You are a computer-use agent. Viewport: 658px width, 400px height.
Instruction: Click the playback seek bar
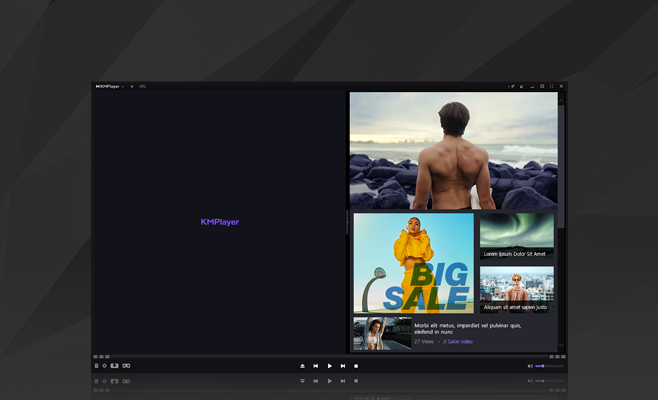(x=329, y=357)
